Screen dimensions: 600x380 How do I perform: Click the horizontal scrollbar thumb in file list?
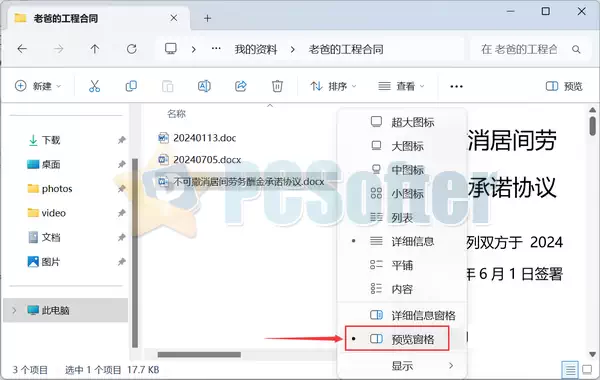199,355
